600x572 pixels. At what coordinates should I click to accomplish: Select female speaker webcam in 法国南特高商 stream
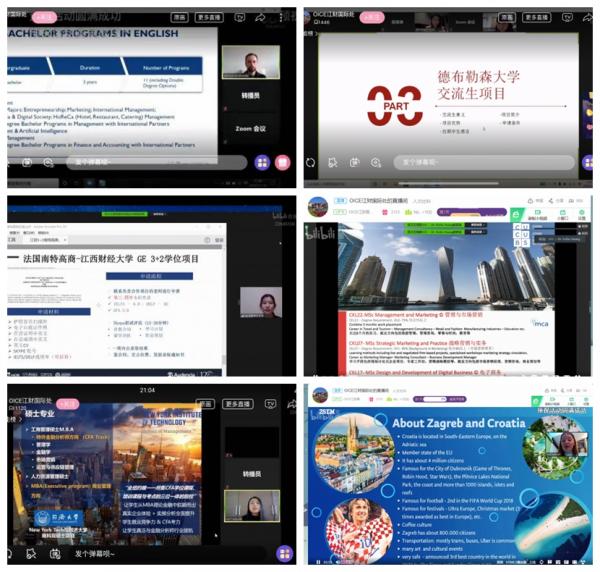[261, 302]
